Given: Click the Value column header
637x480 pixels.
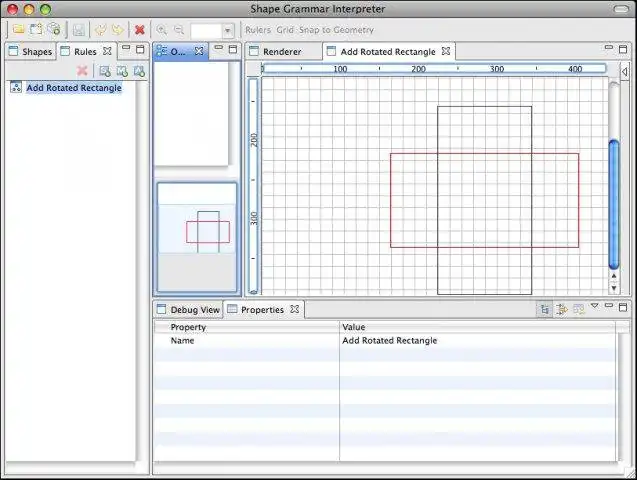Looking at the screenshot, I should (477, 327).
